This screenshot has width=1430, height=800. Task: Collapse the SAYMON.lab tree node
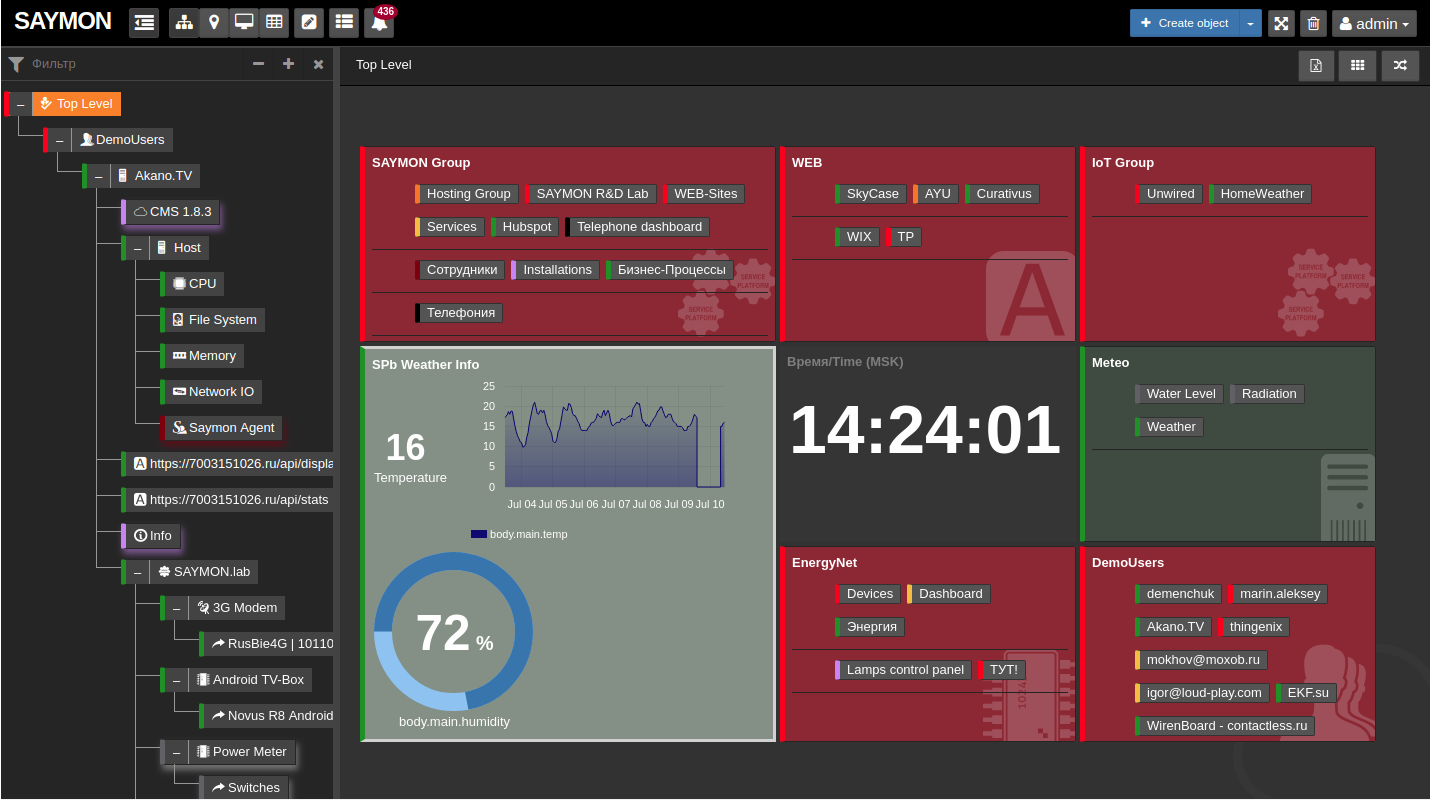pyautogui.click(x=138, y=572)
